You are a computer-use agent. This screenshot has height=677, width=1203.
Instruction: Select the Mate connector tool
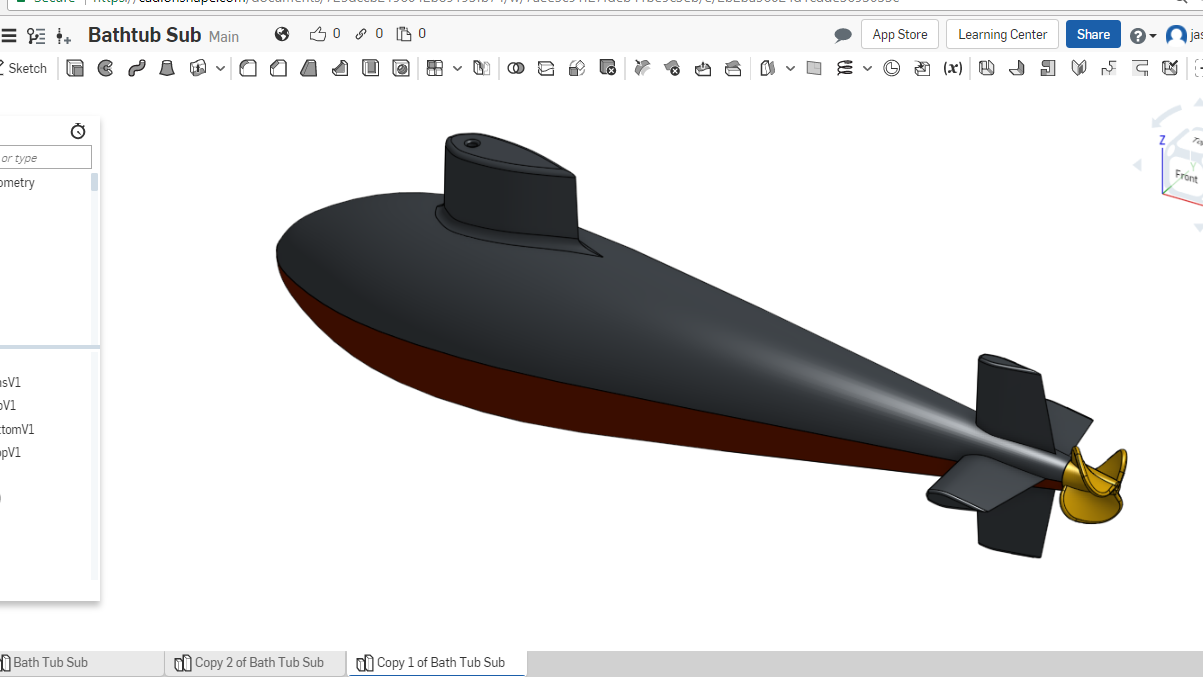(x=892, y=69)
